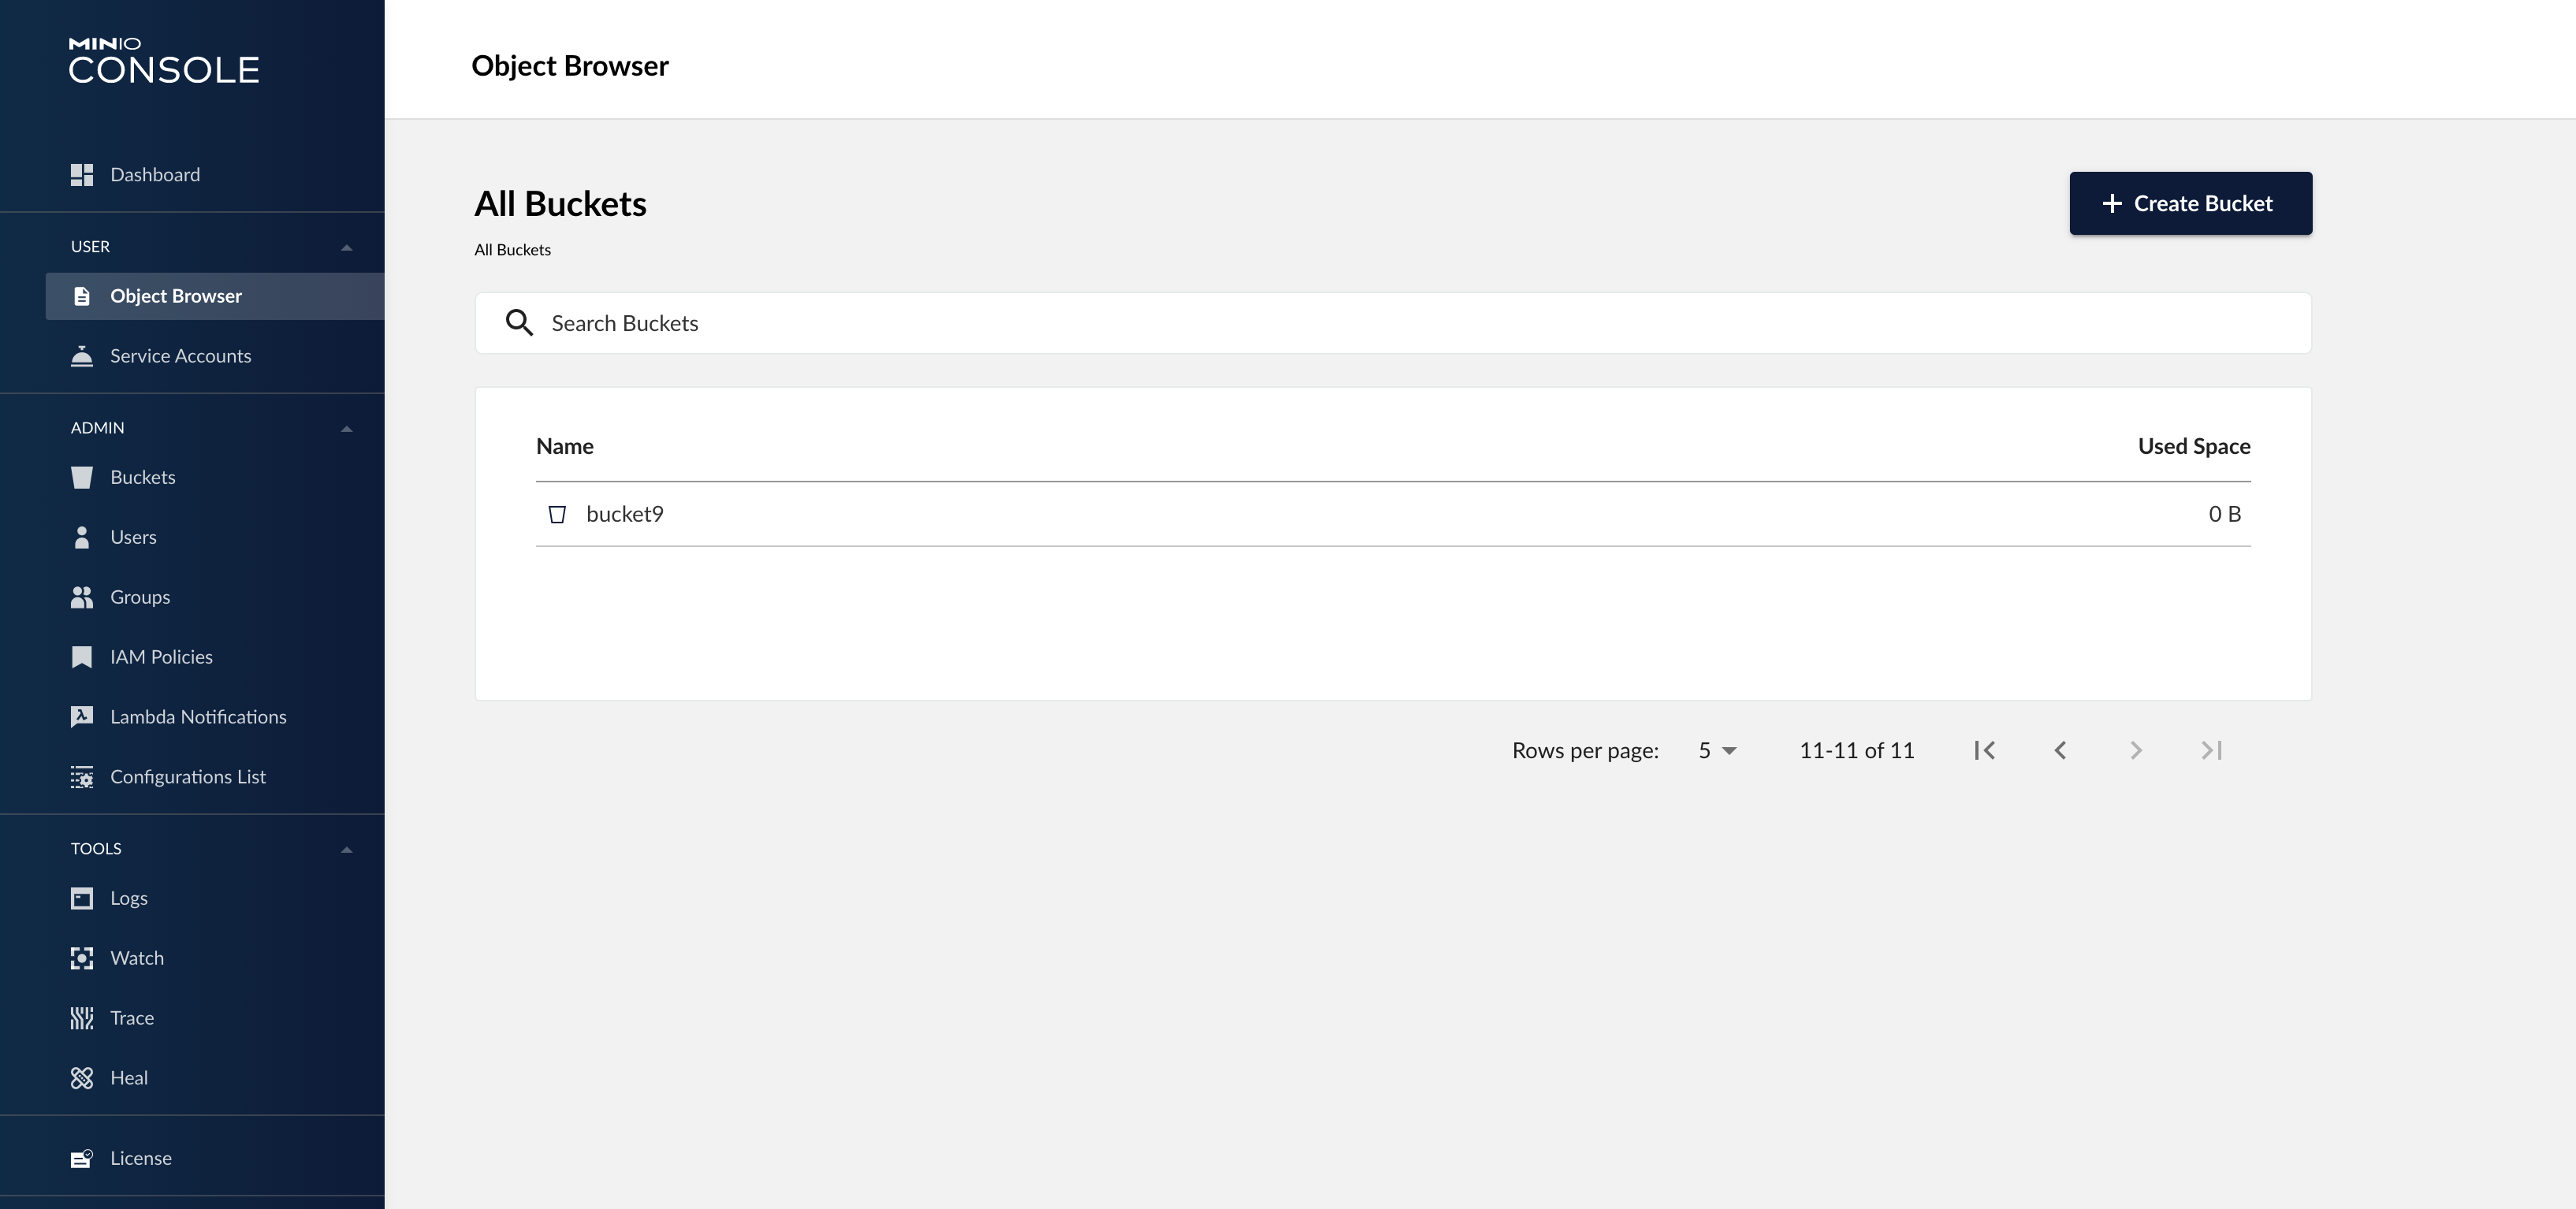
Task: Click the IAM Policies bookmark icon
Action: pos(82,657)
